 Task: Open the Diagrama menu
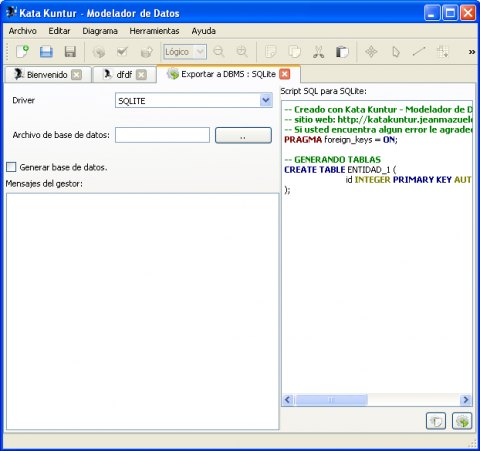pyautogui.click(x=100, y=31)
